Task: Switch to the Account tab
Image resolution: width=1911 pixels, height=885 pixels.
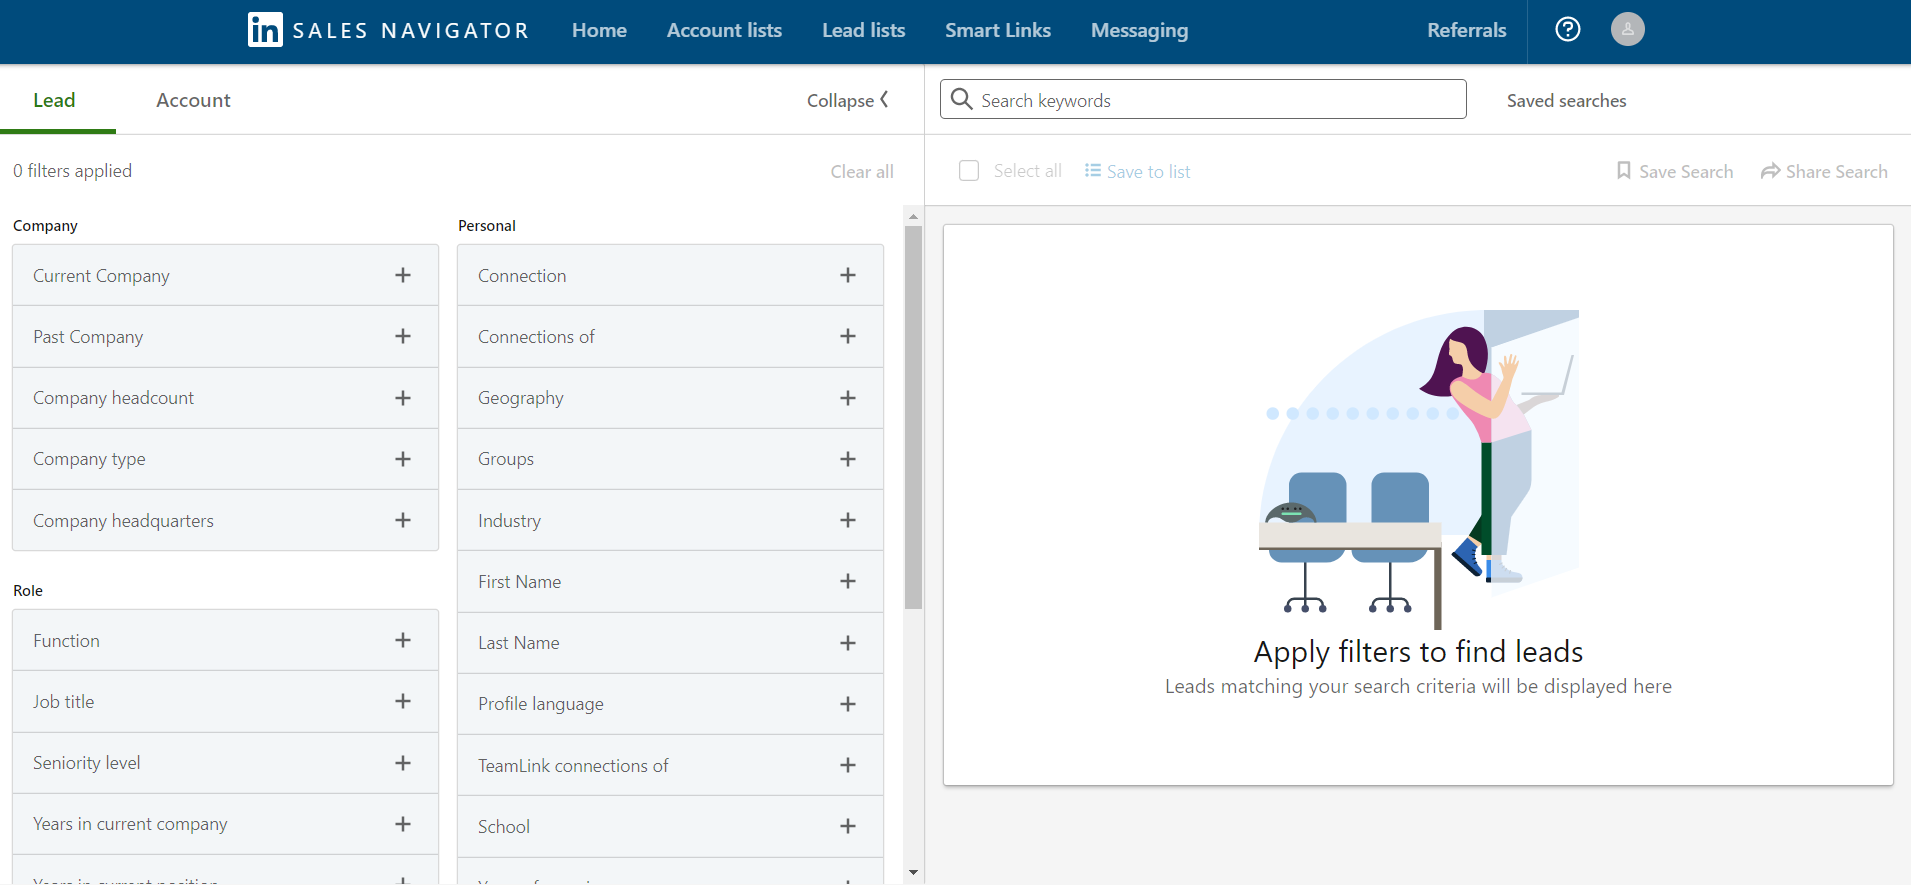Action: [x=193, y=100]
